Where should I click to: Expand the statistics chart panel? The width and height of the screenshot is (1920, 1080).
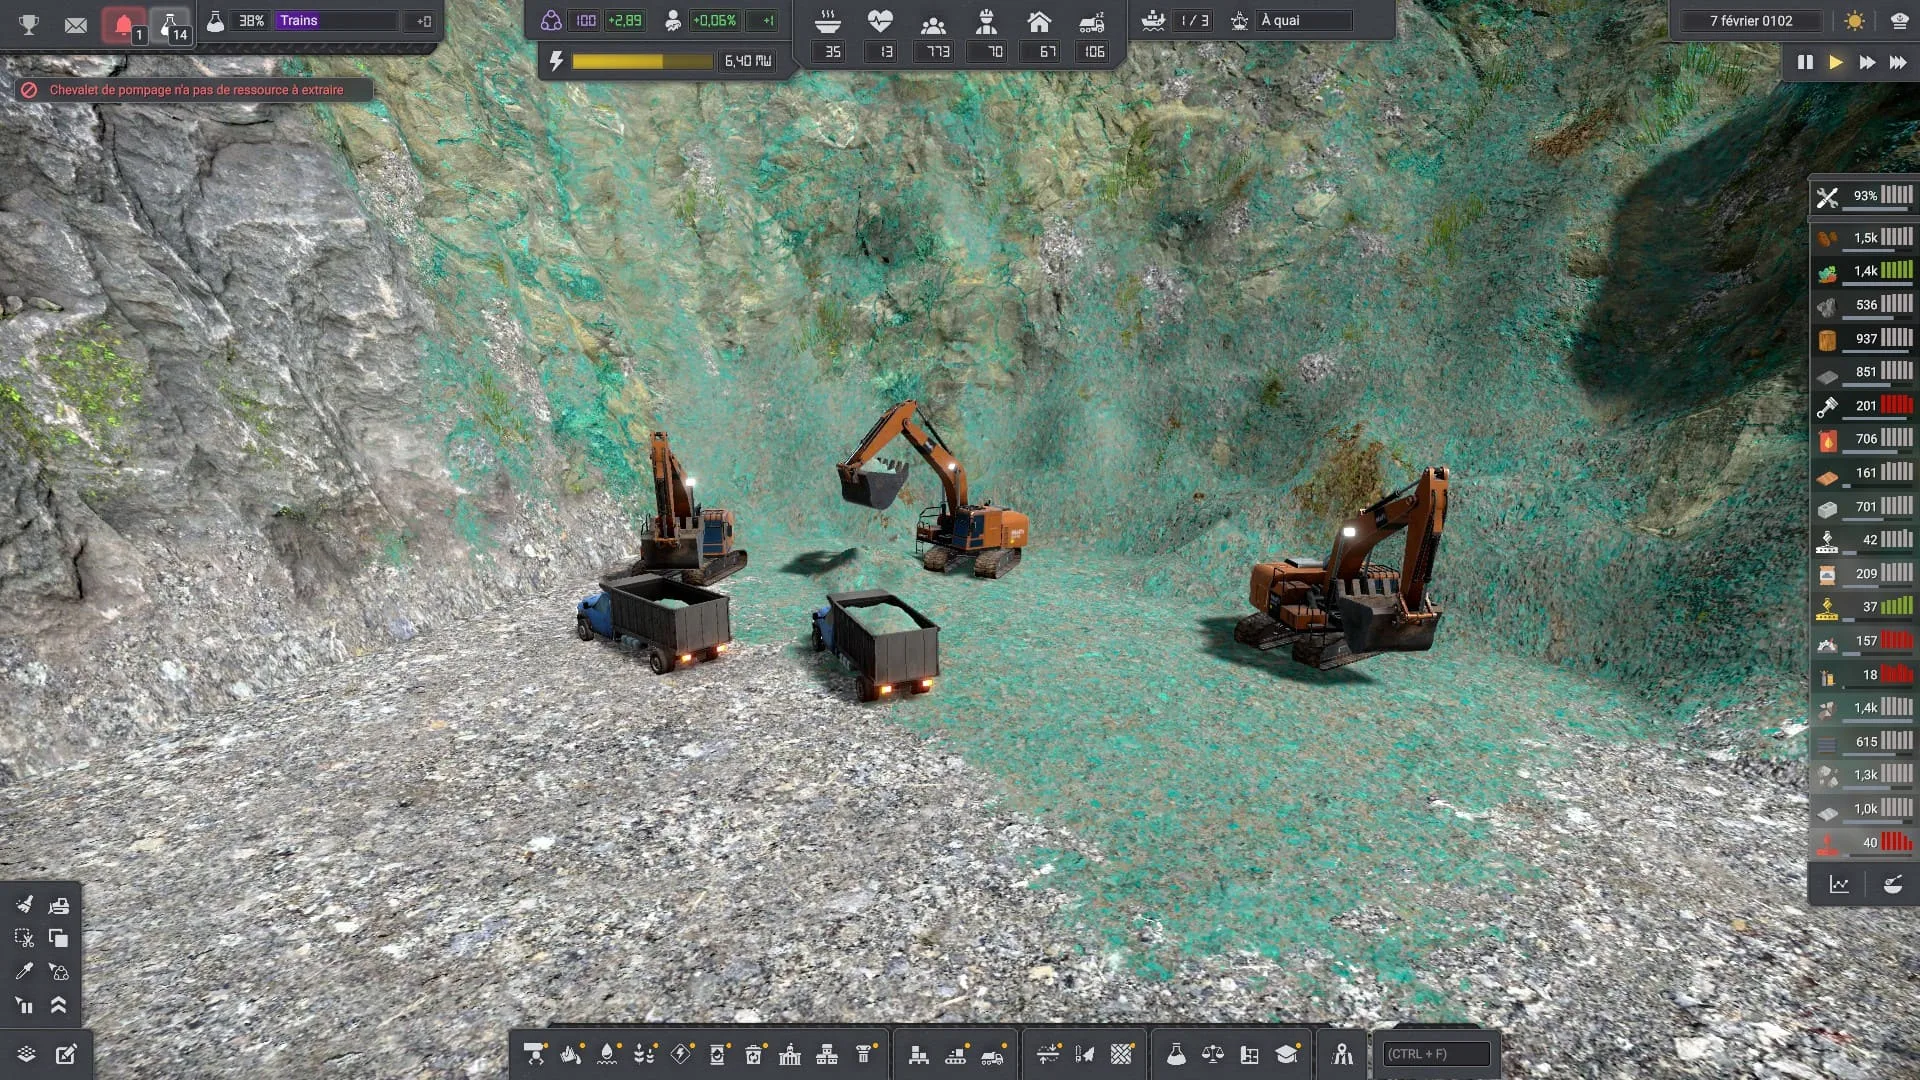click(x=1839, y=884)
